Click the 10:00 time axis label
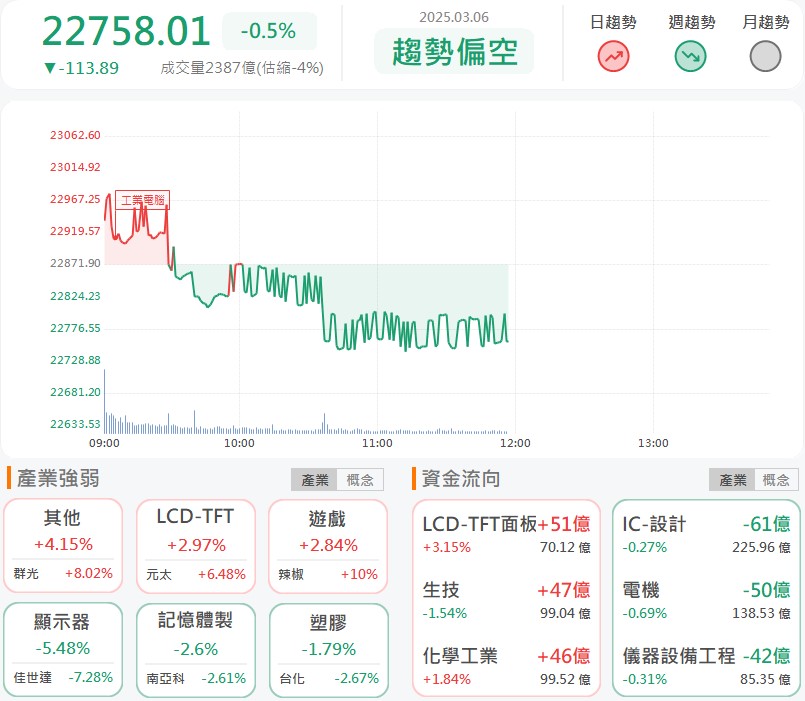Screen dimensions: 805x701 239,443
